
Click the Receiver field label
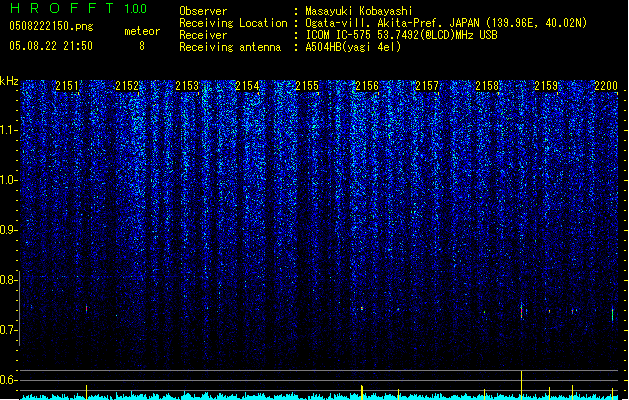point(203,35)
